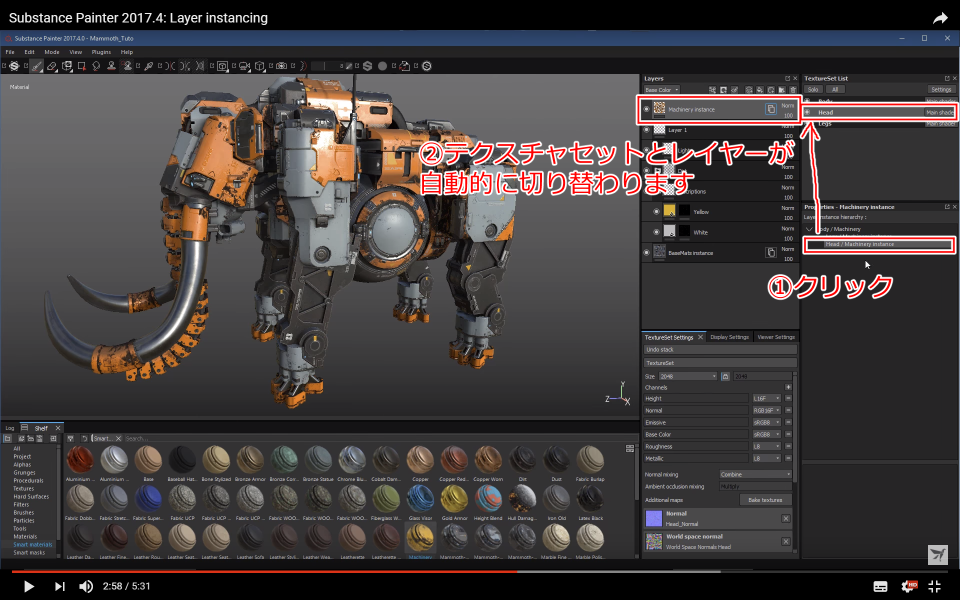
Task: Select the Paint brush tool
Action: tap(37, 66)
